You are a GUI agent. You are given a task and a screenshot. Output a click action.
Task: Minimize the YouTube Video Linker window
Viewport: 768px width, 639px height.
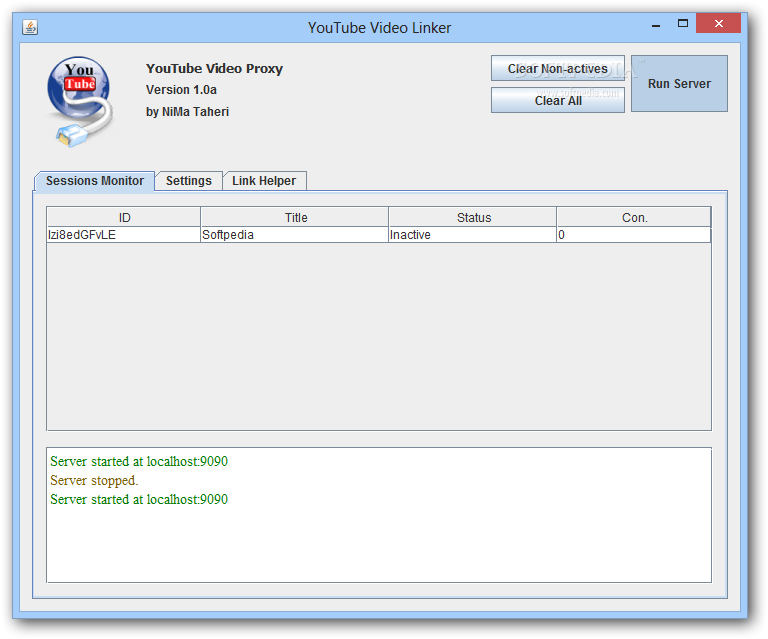(656, 24)
